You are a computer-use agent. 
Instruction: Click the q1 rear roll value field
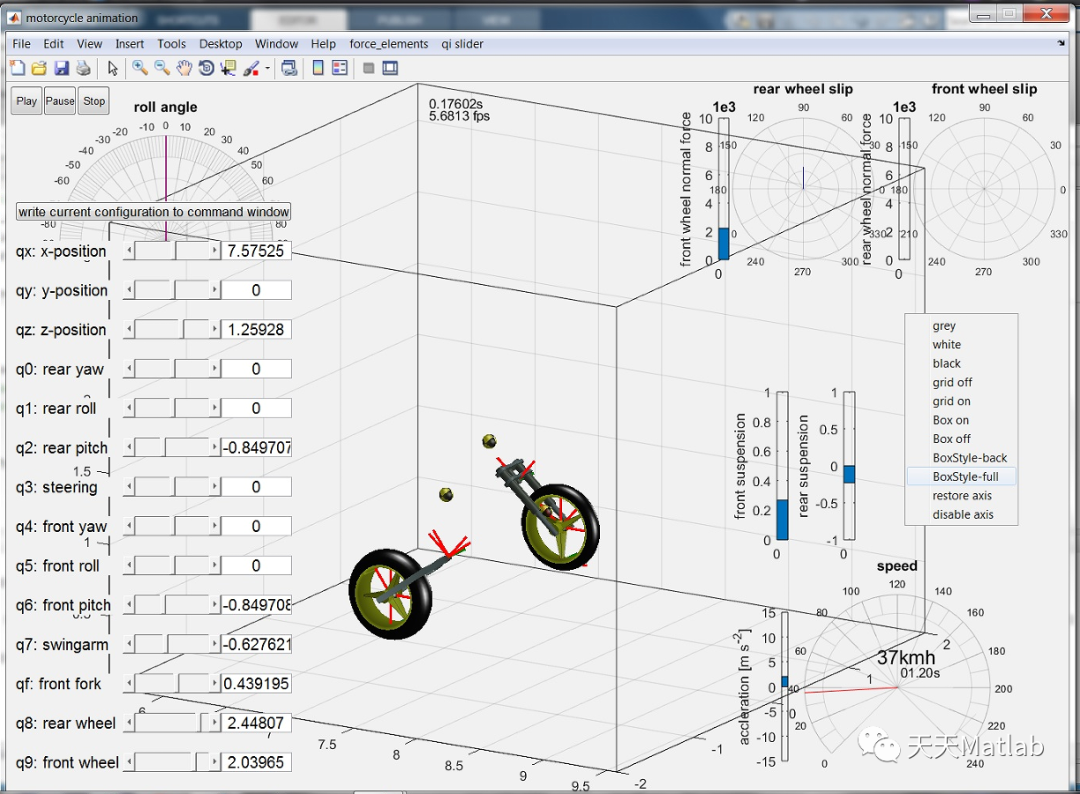point(256,408)
